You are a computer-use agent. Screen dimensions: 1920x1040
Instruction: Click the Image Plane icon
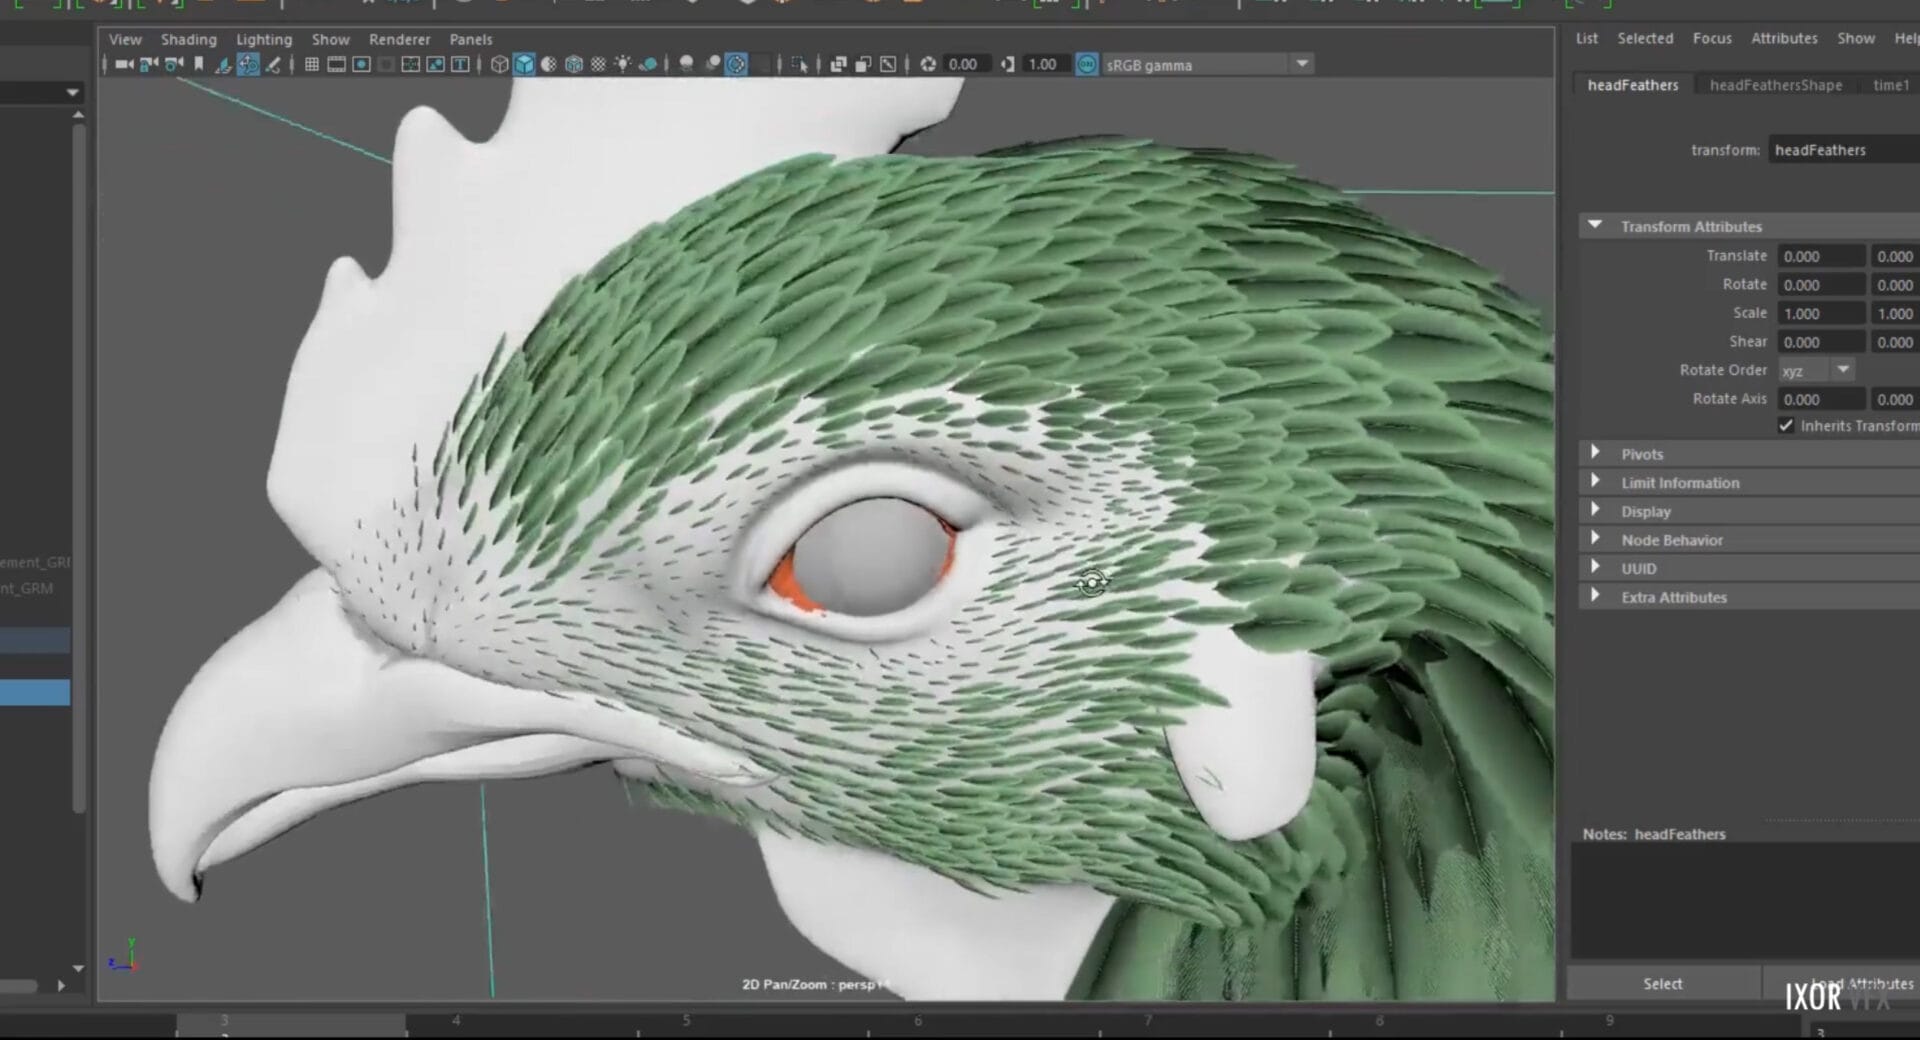pos(223,65)
